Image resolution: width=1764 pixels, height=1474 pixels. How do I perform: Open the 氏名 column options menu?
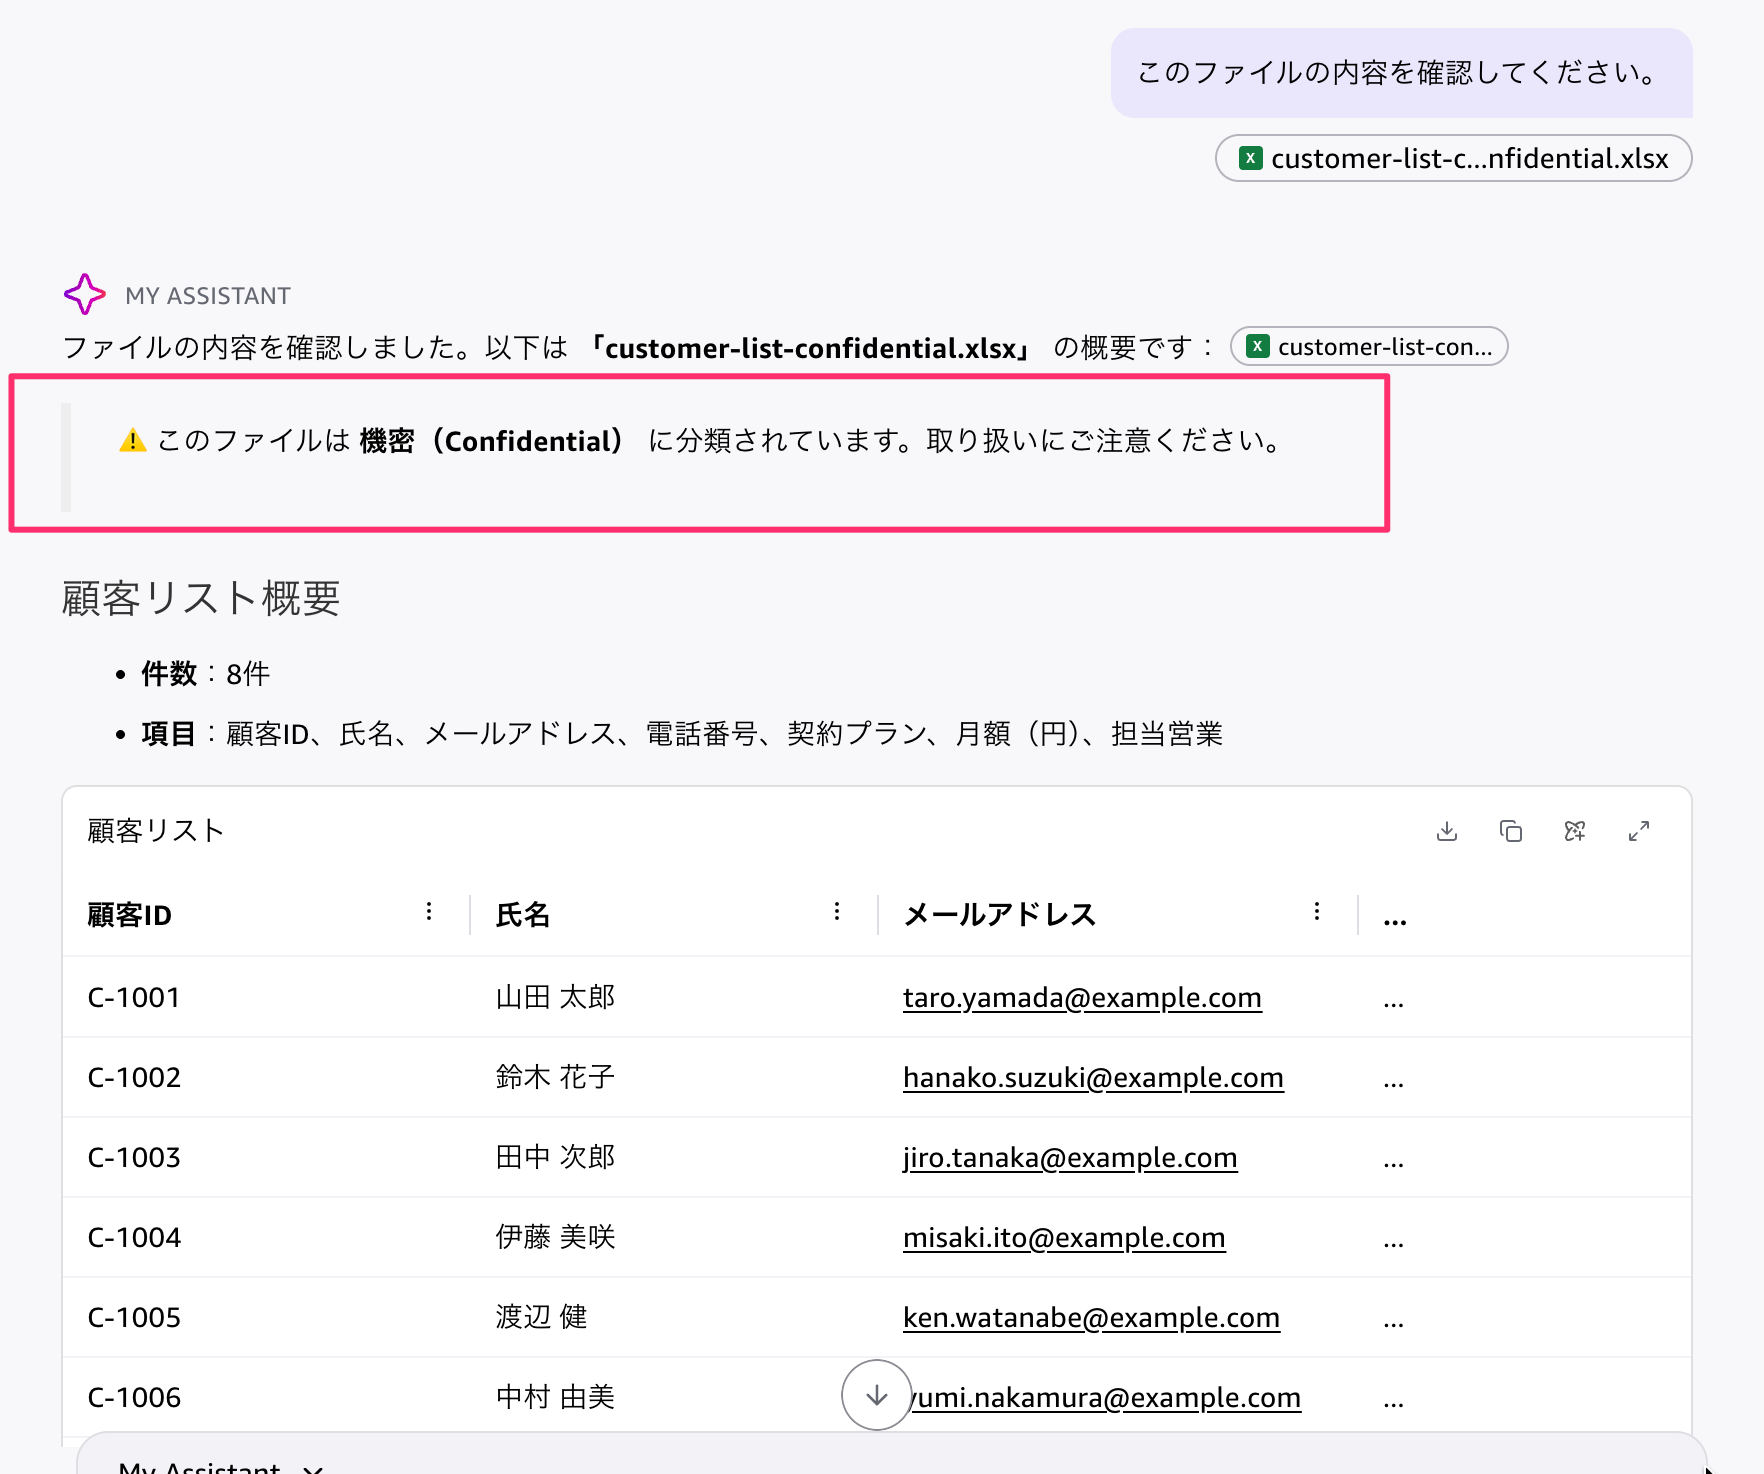click(x=837, y=911)
